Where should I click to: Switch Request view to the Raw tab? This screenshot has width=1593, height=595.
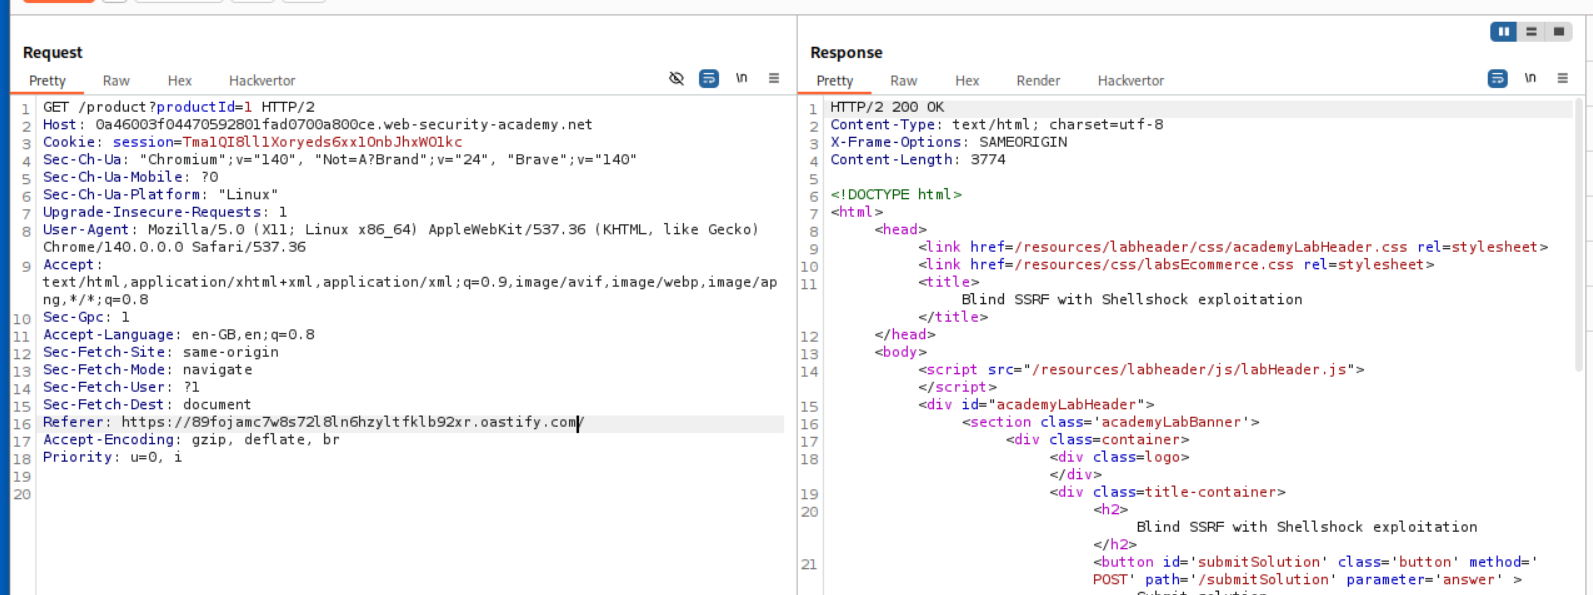point(116,81)
